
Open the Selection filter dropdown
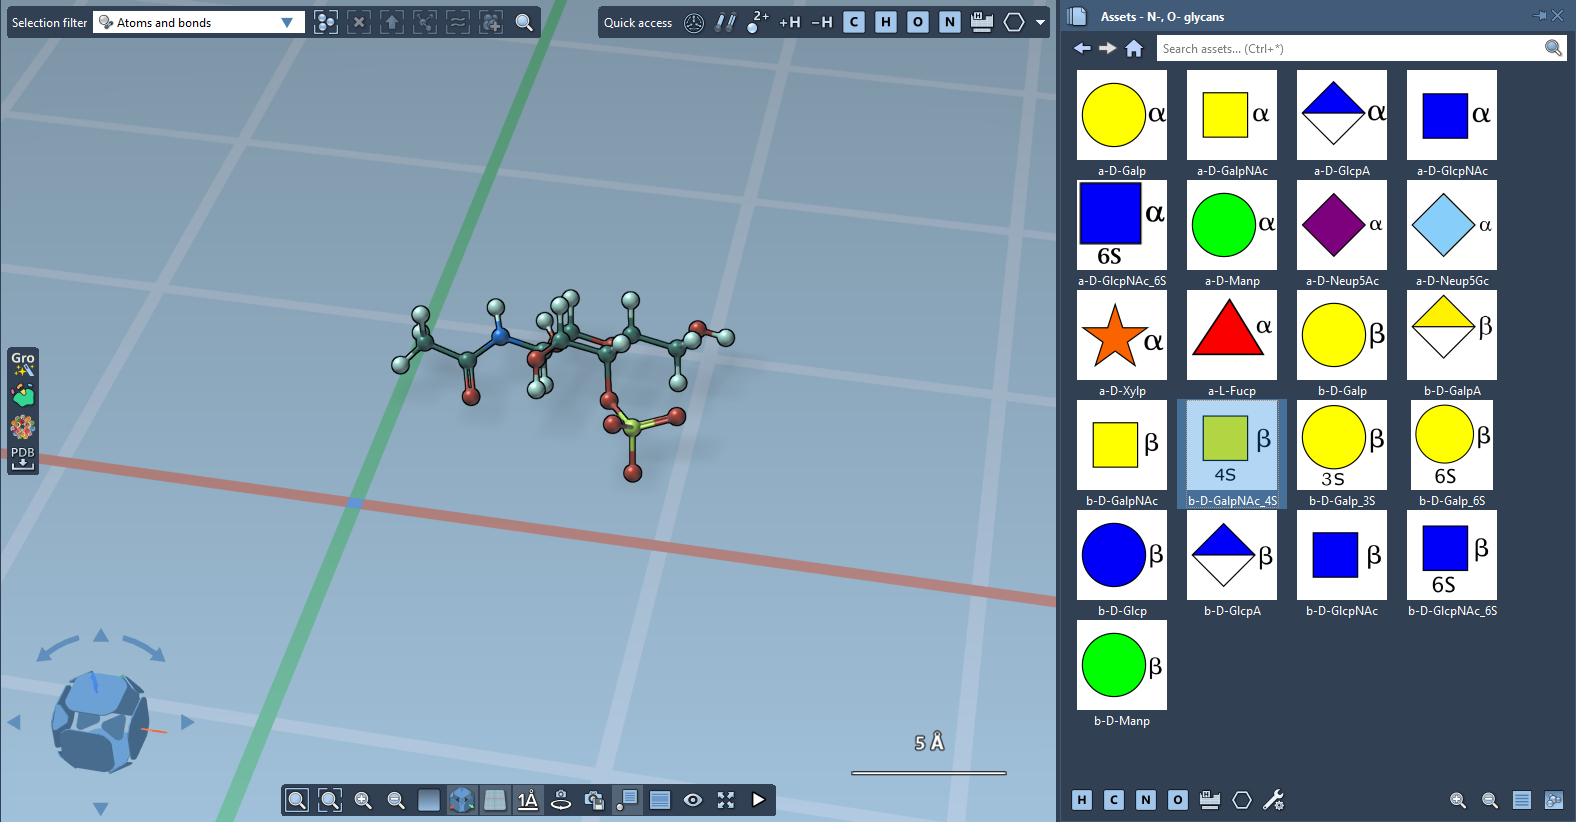286,22
